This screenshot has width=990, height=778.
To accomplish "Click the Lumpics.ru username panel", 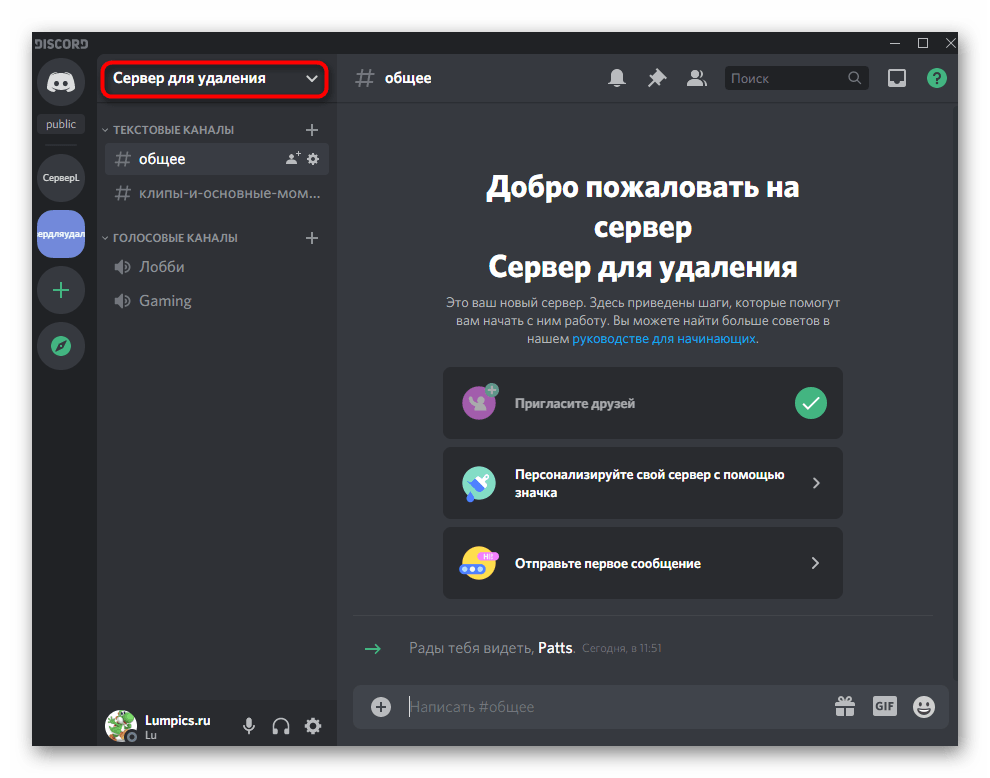I will point(178,727).
